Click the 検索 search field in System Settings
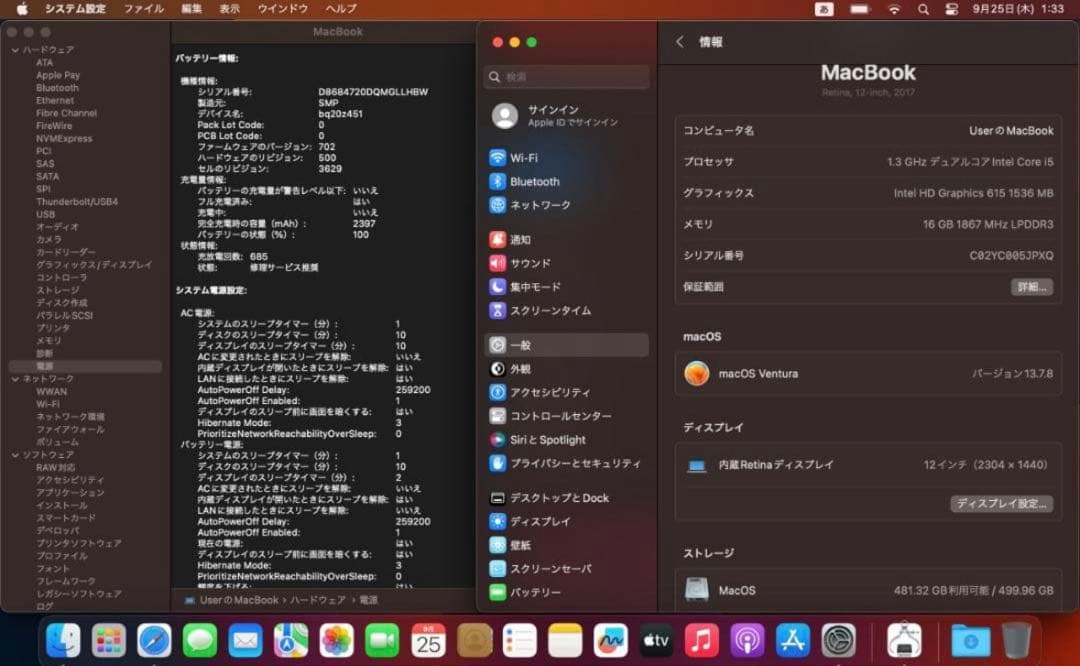The width and height of the screenshot is (1080, 666). coord(566,76)
